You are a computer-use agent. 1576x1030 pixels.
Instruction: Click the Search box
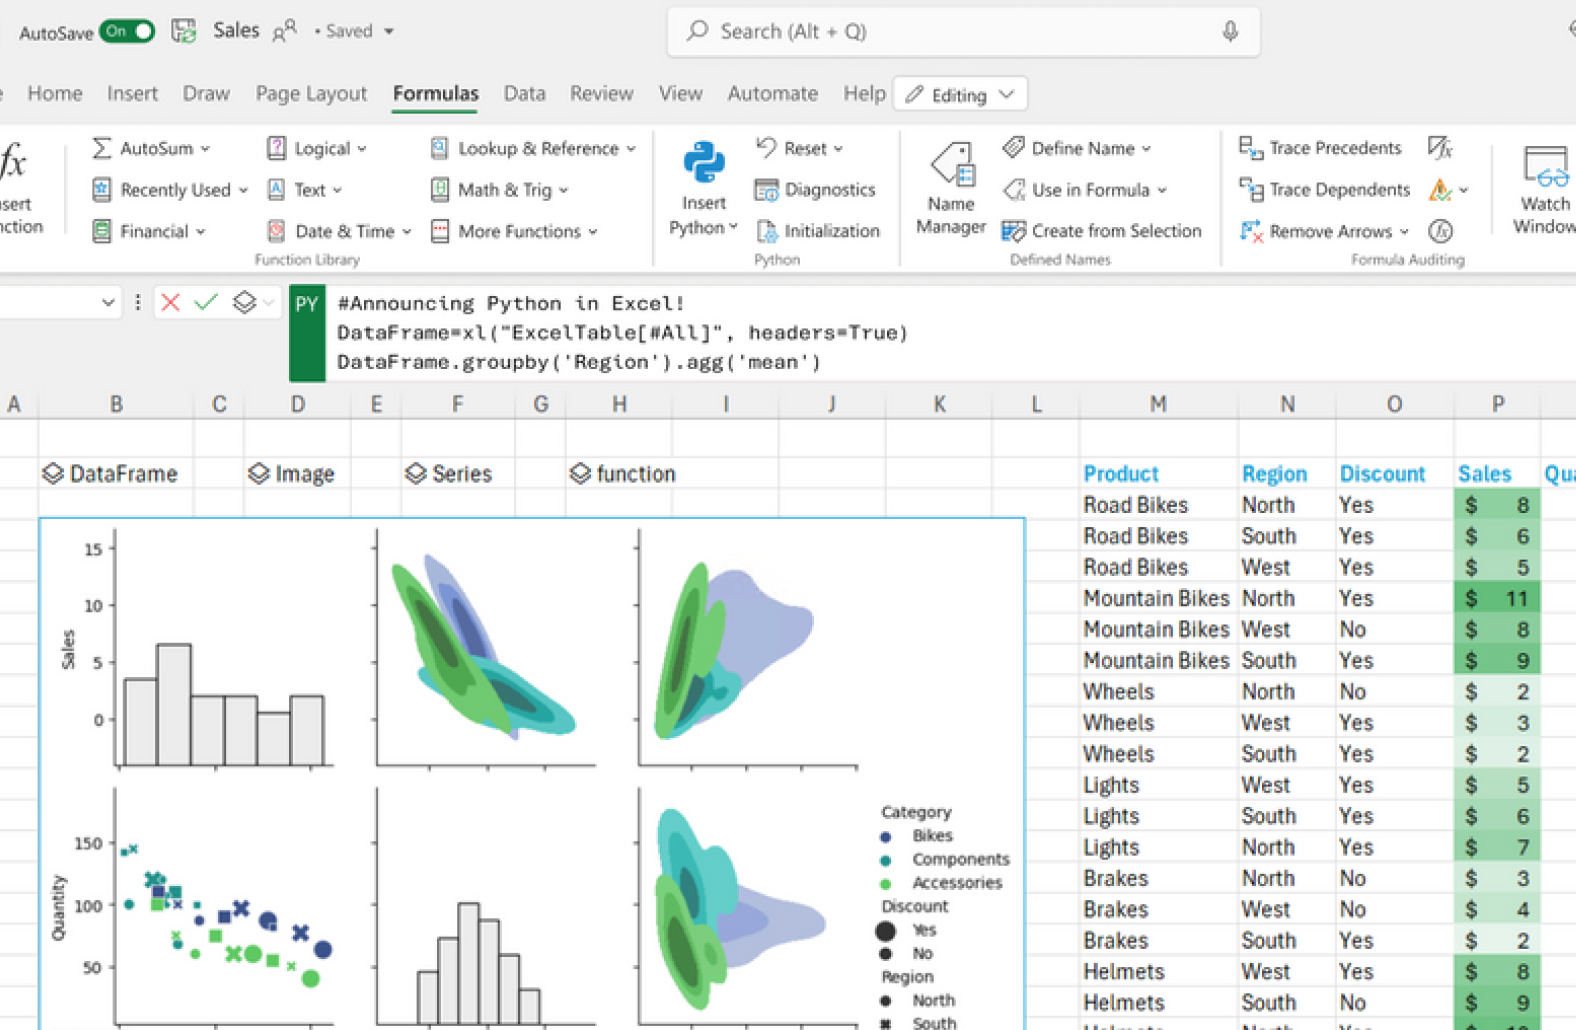coord(963,31)
